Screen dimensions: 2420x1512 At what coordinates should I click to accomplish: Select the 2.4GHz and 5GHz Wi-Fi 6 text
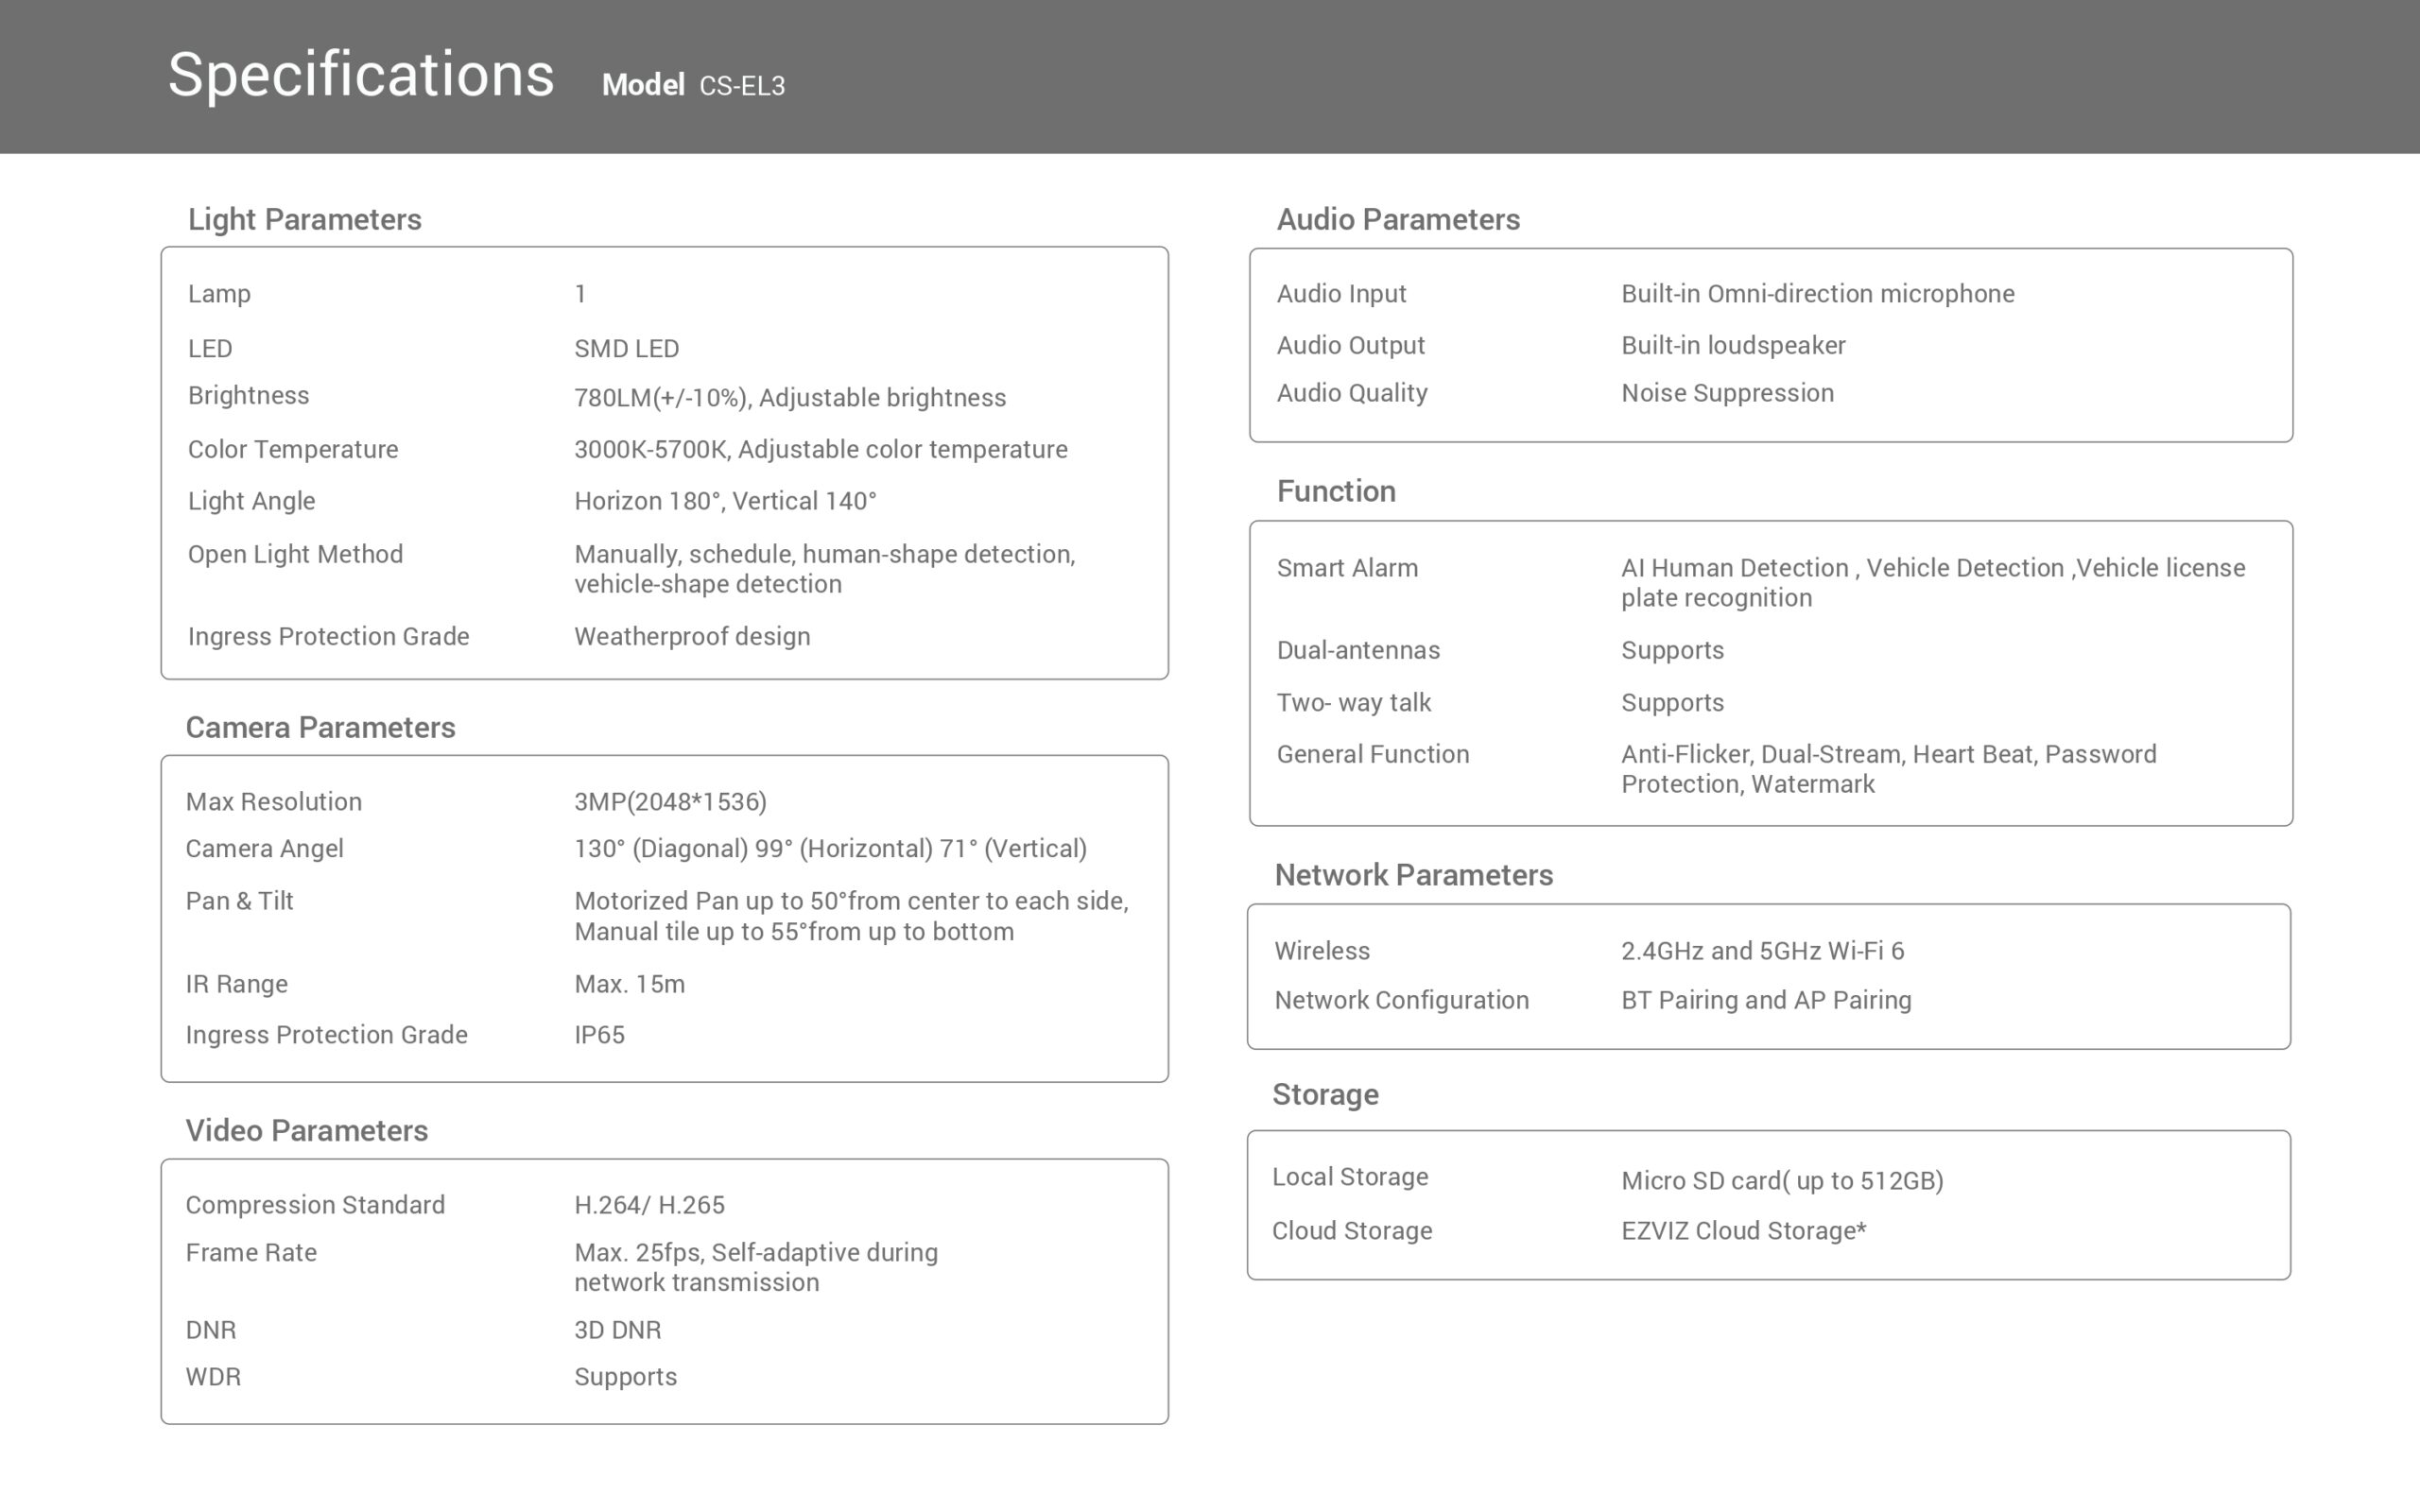pos(1762,950)
